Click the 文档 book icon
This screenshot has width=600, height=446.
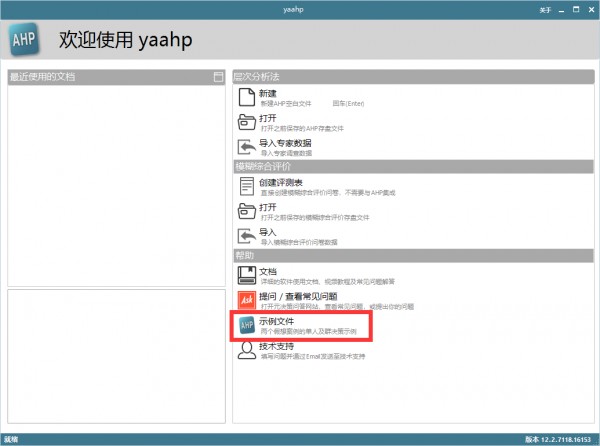(x=246, y=275)
